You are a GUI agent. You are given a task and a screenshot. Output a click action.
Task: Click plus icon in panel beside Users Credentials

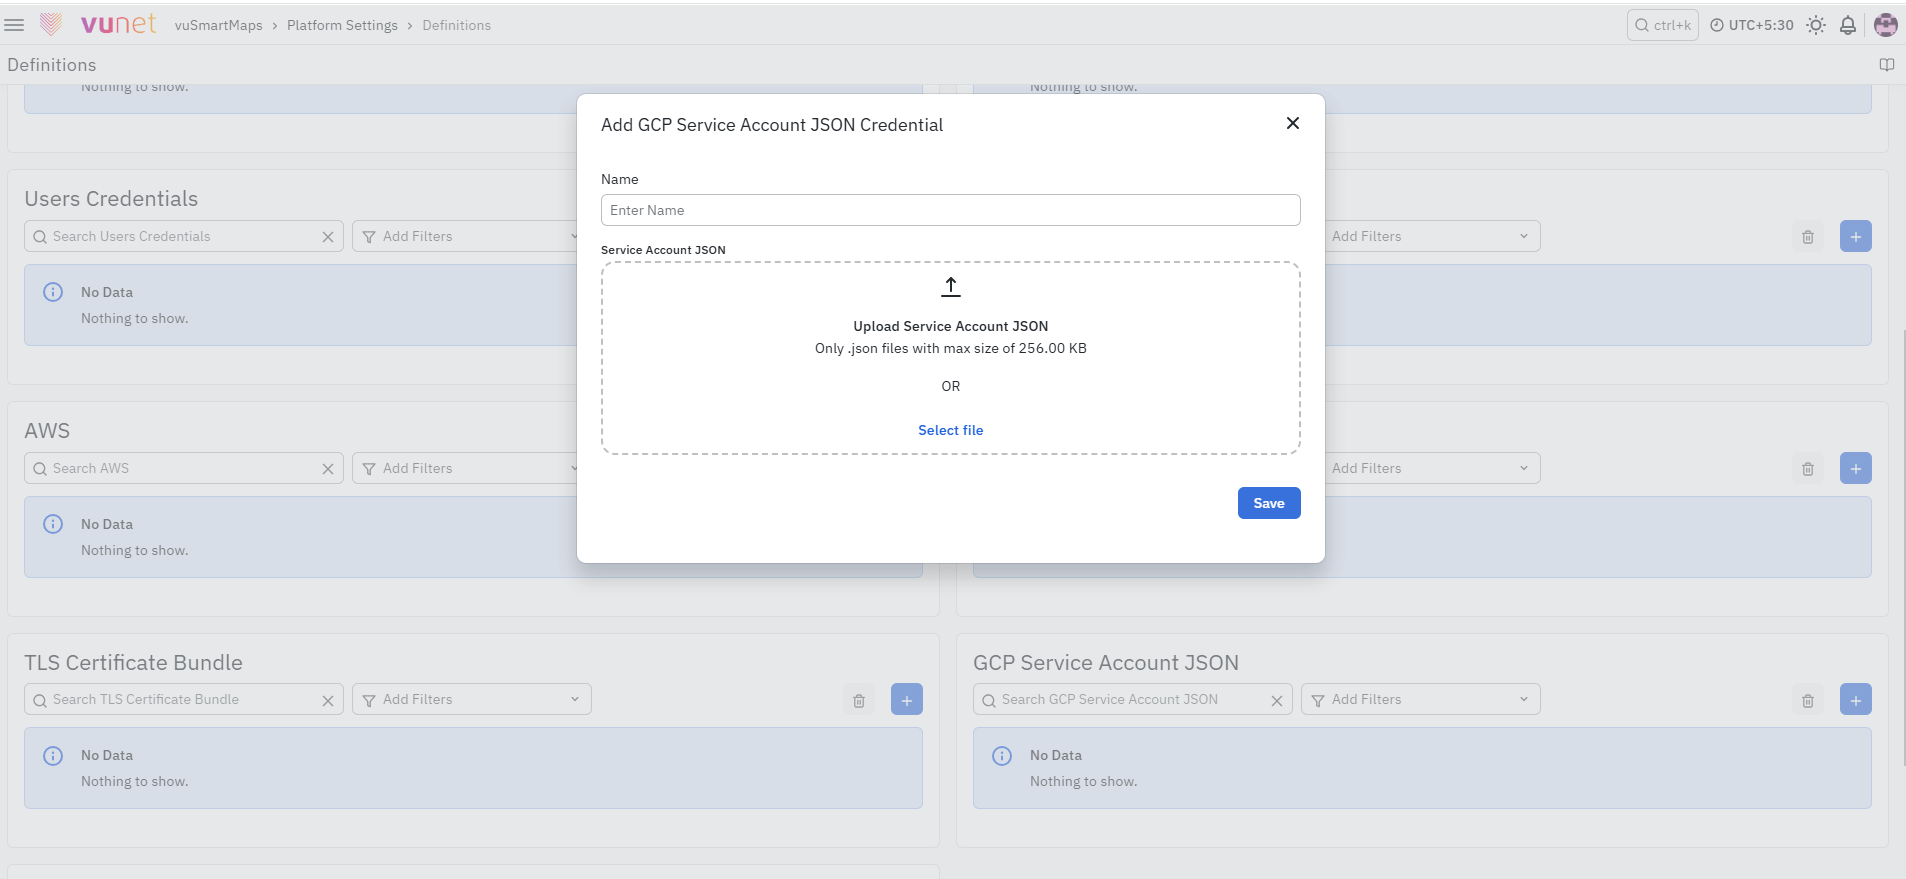click(x=1856, y=237)
